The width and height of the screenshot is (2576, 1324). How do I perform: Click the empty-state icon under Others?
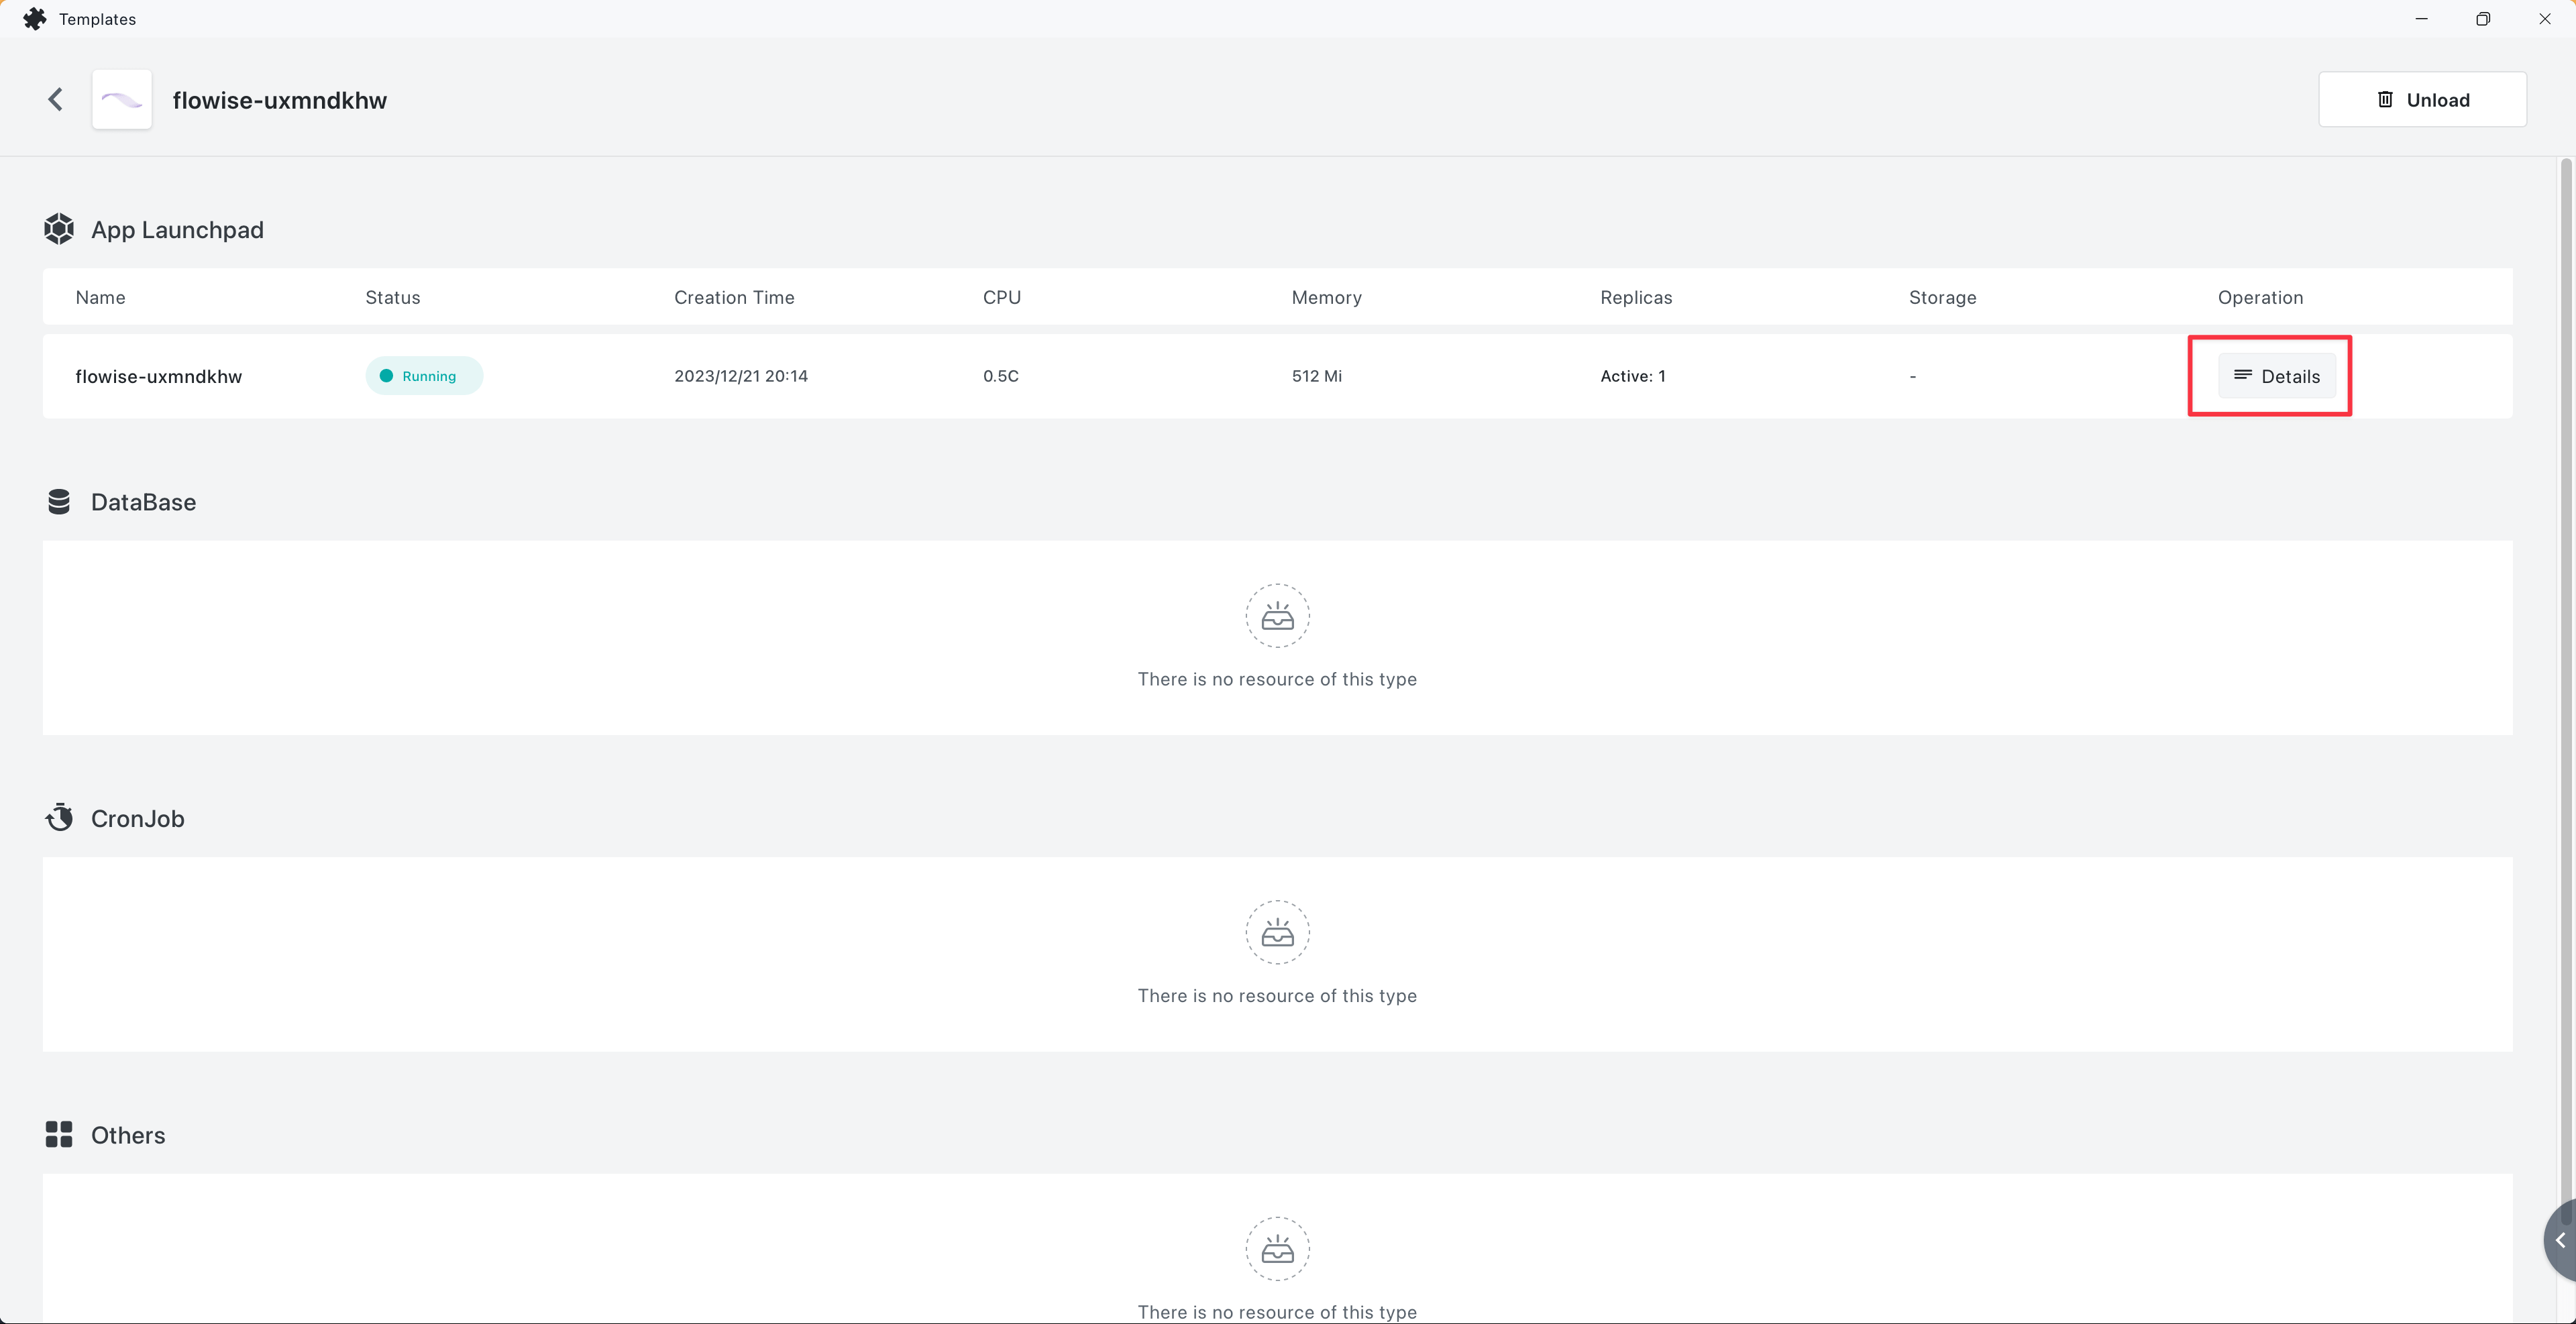point(1277,1248)
